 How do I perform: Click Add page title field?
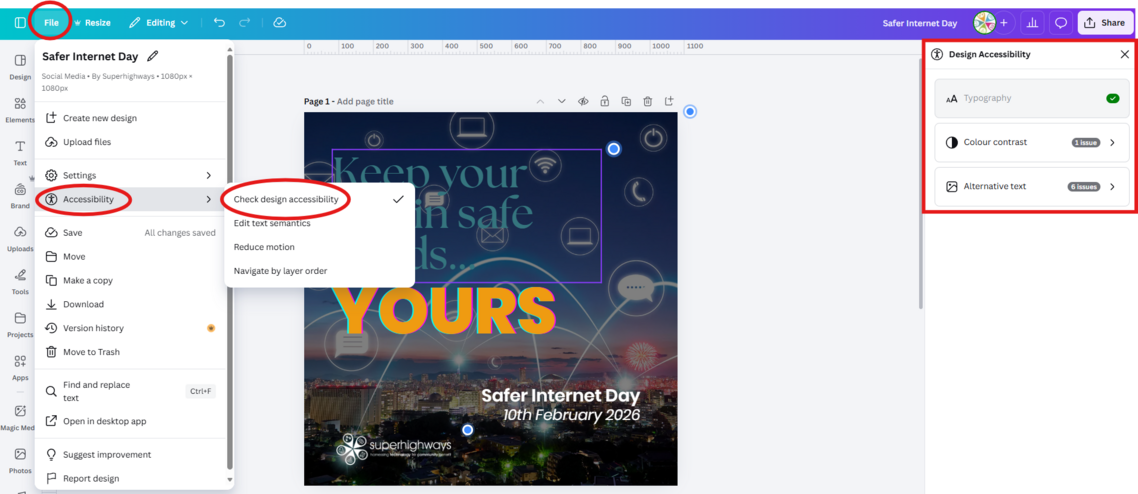[x=365, y=102]
